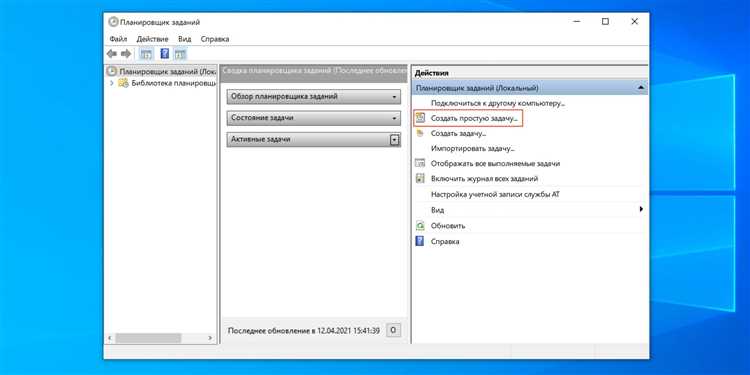This screenshot has width=750, height=375.
Task: Click the Task Scheduler title bar clock icon
Action: click(x=113, y=22)
